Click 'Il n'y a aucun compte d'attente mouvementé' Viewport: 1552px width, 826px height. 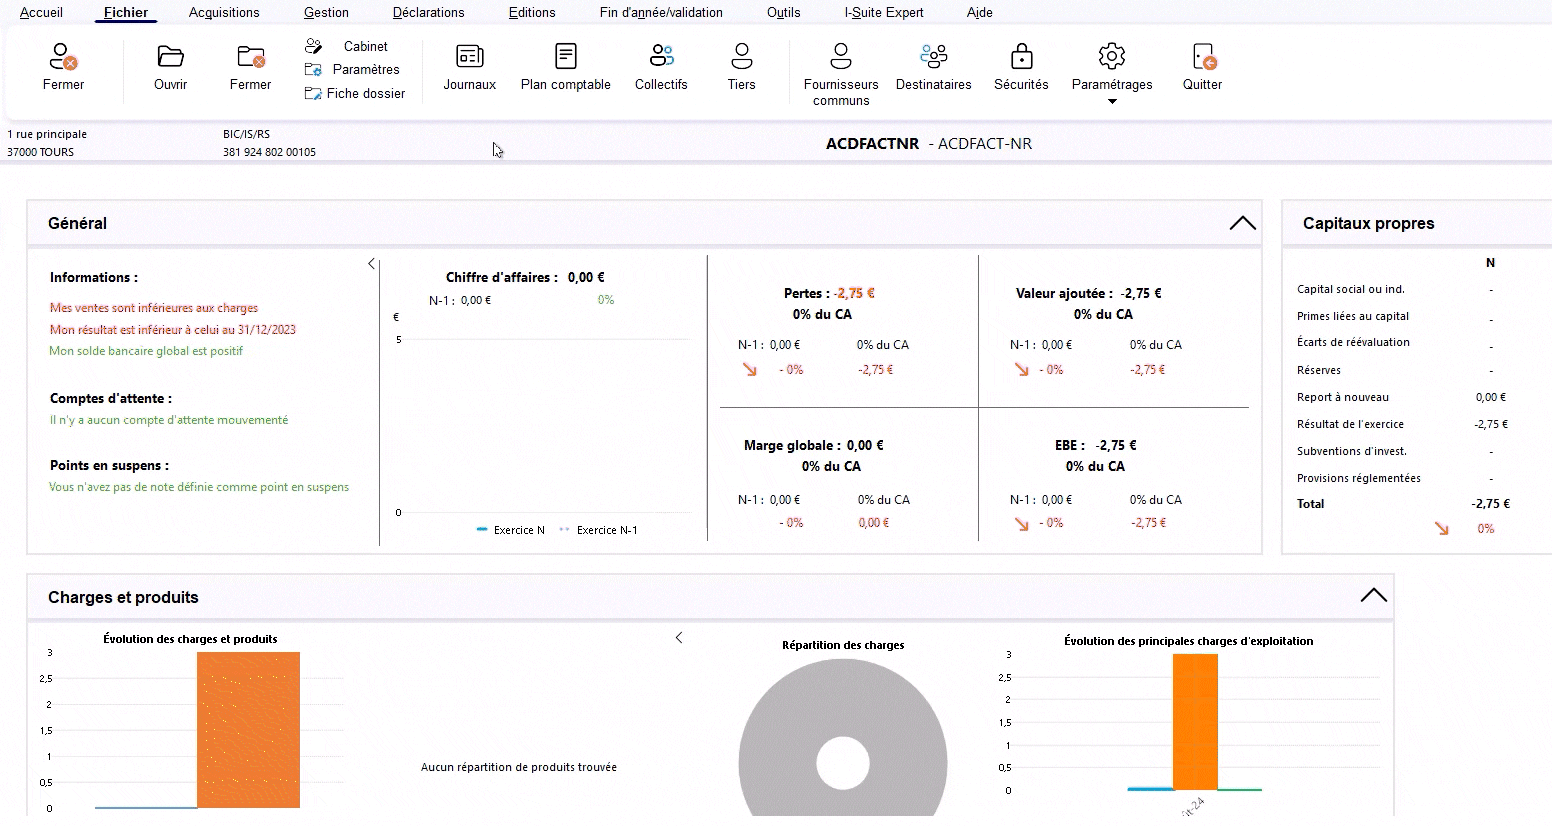(x=169, y=420)
